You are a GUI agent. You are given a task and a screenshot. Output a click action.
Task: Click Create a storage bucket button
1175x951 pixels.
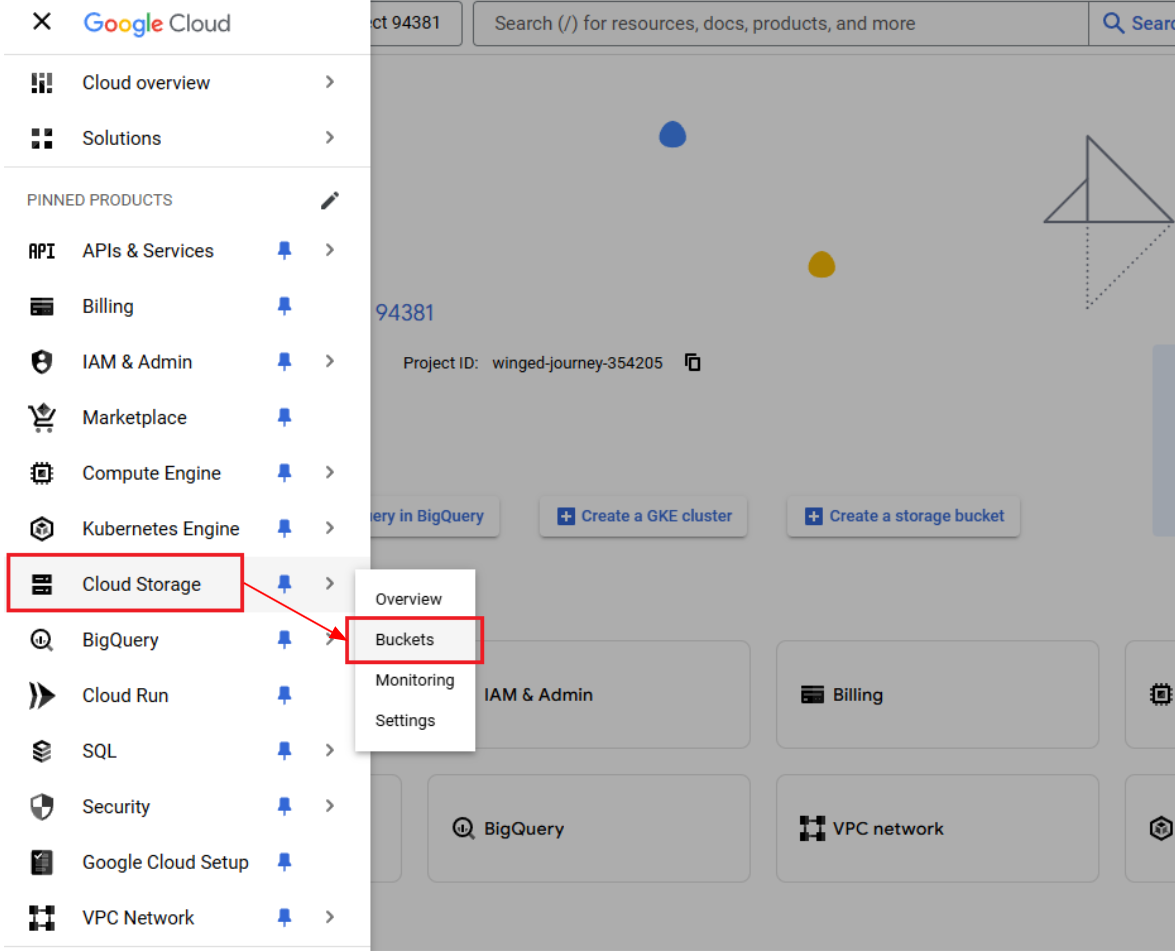click(903, 516)
